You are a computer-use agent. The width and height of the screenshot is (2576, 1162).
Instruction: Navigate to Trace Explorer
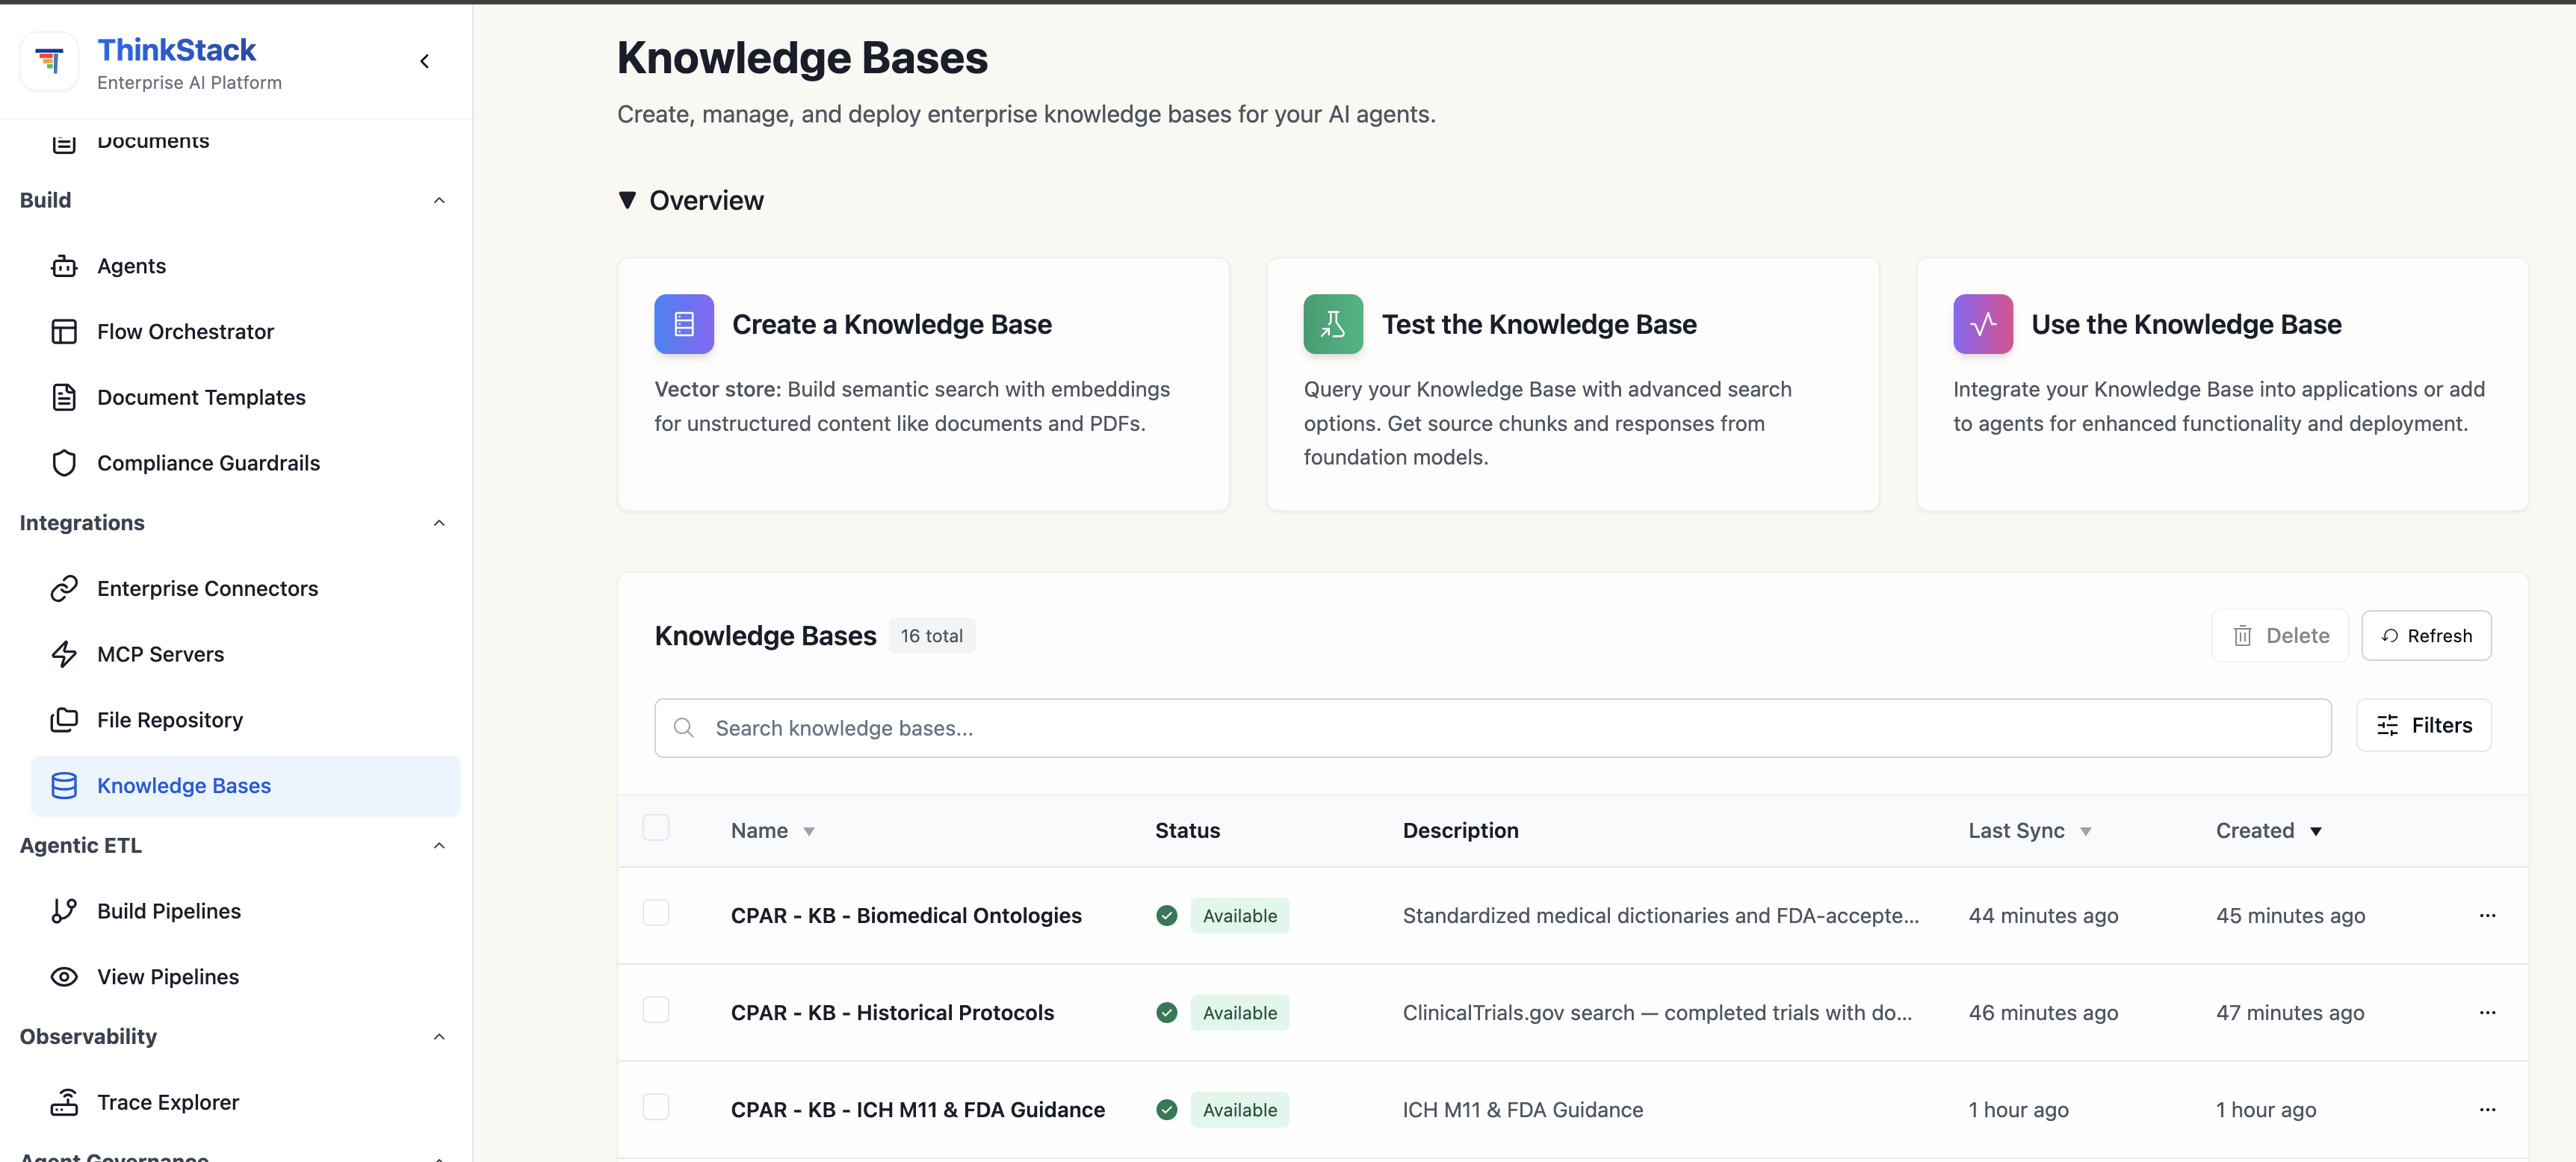(245, 1102)
